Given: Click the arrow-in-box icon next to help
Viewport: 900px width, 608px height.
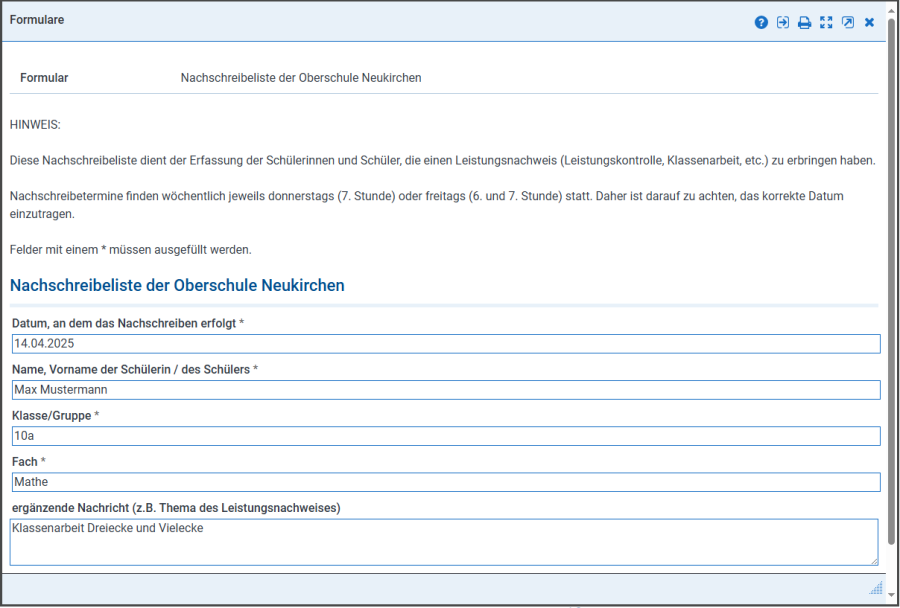Looking at the screenshot, I should point(783,22).
